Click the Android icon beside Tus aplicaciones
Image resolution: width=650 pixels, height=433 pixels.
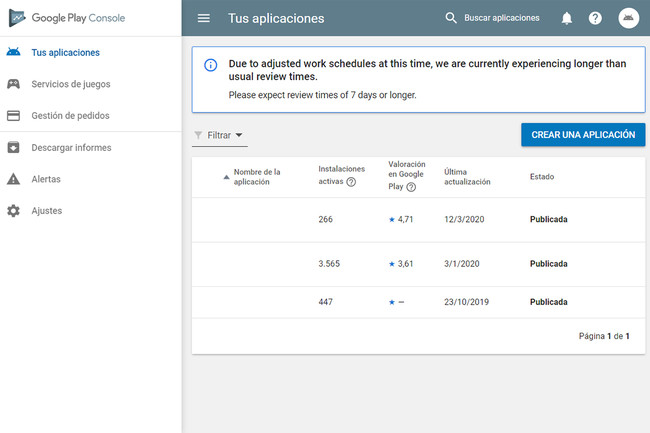pyautogui.click(x=13, y=52)
